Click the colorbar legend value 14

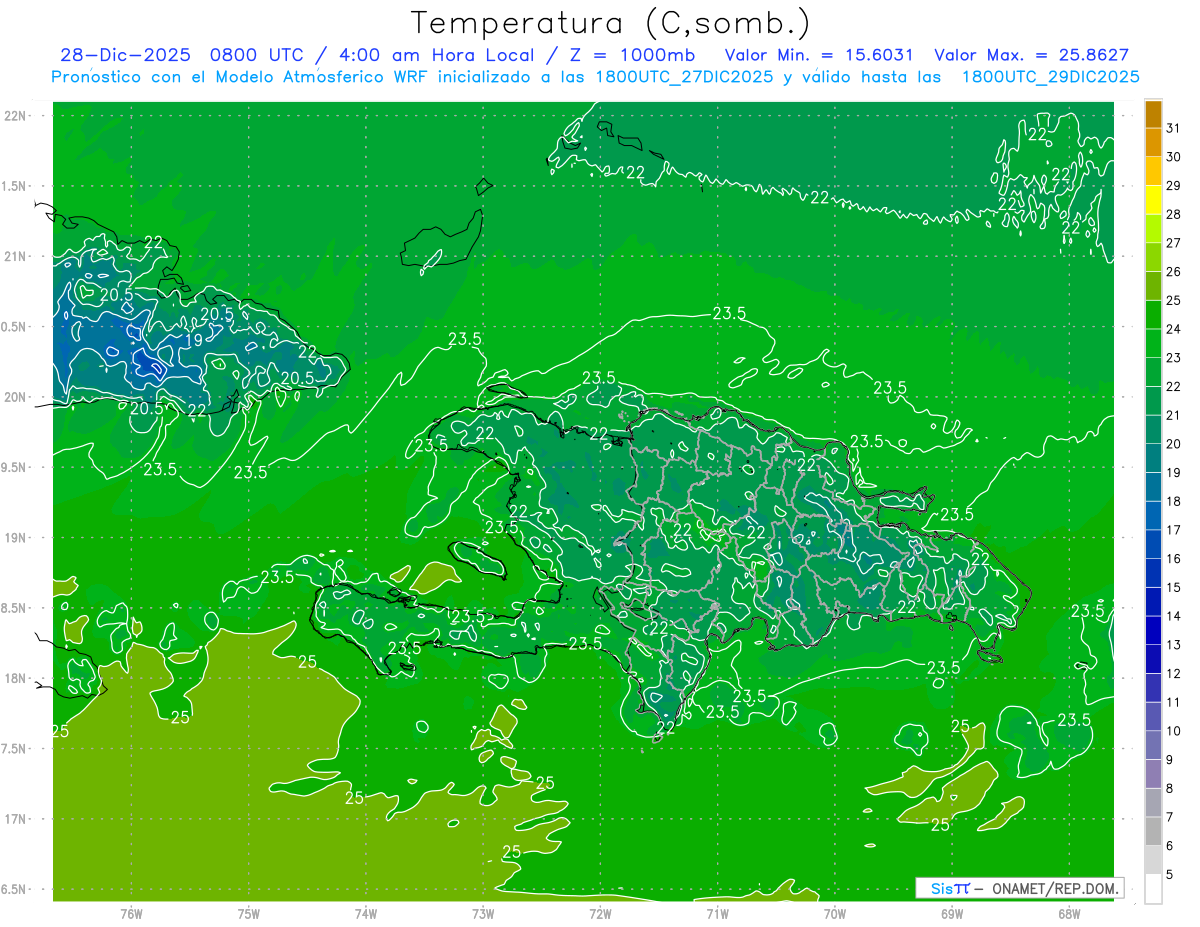pos(1173,616)
